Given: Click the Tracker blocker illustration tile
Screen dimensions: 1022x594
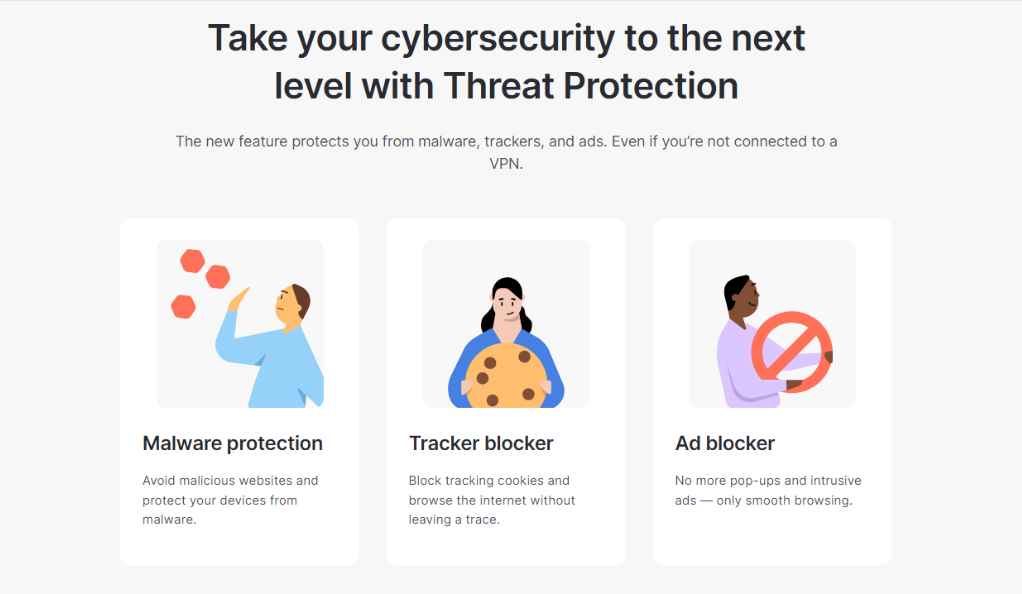Looking at the screenshot, I should tap(506, 324).
